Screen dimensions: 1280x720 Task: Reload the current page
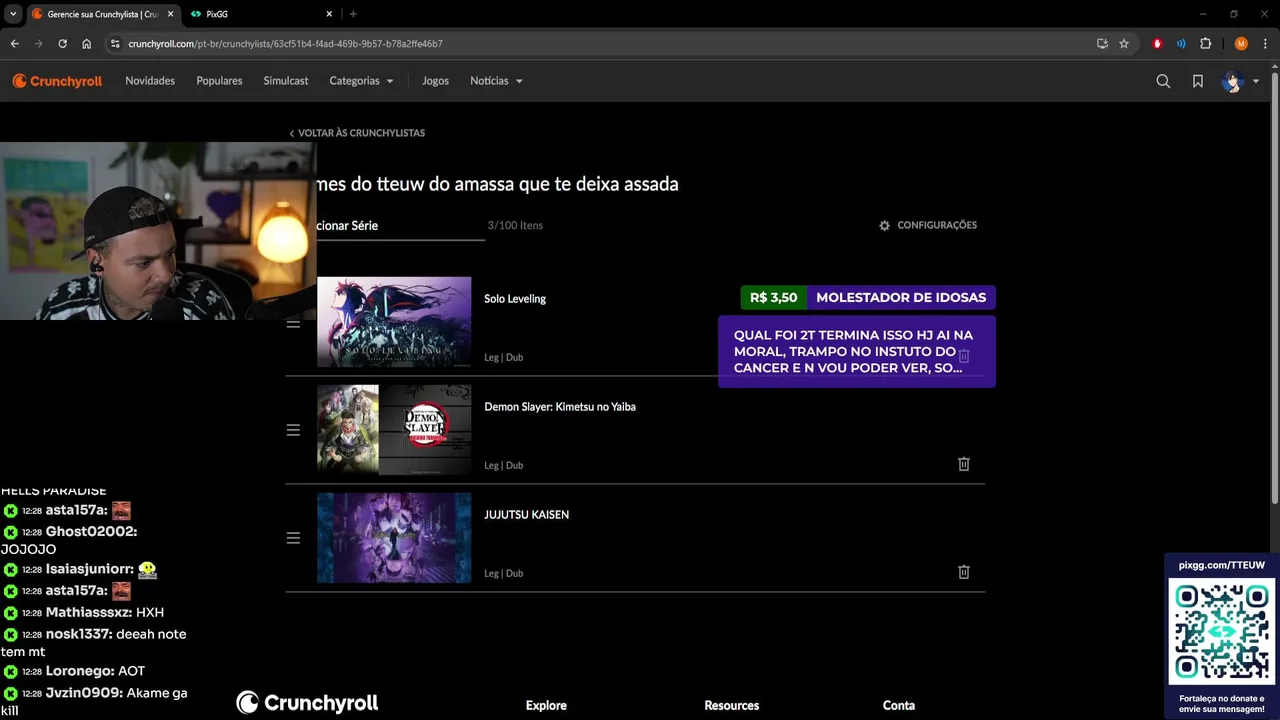pyautogui.click(x=62, y=44)
